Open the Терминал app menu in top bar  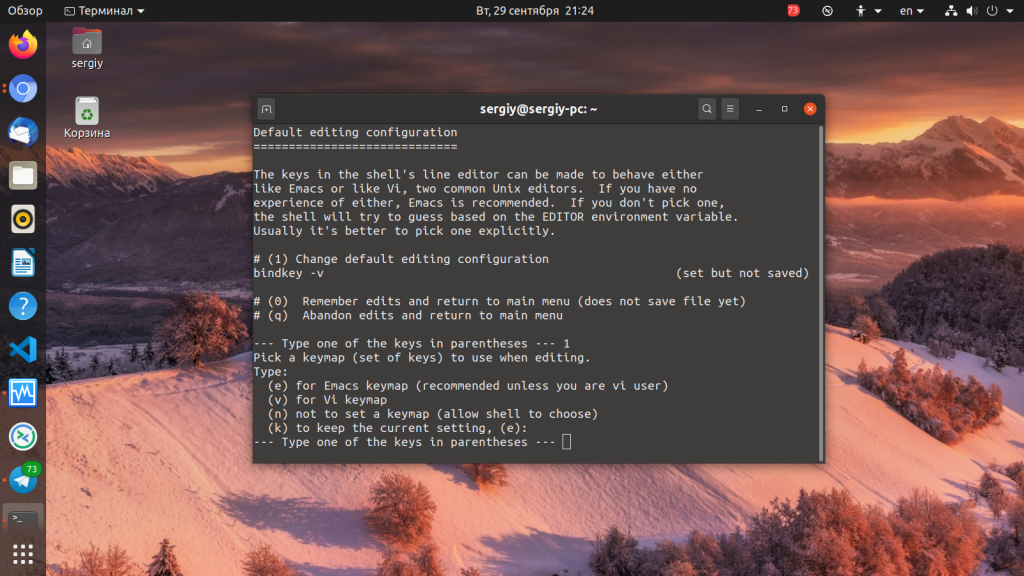click(104, 11)
